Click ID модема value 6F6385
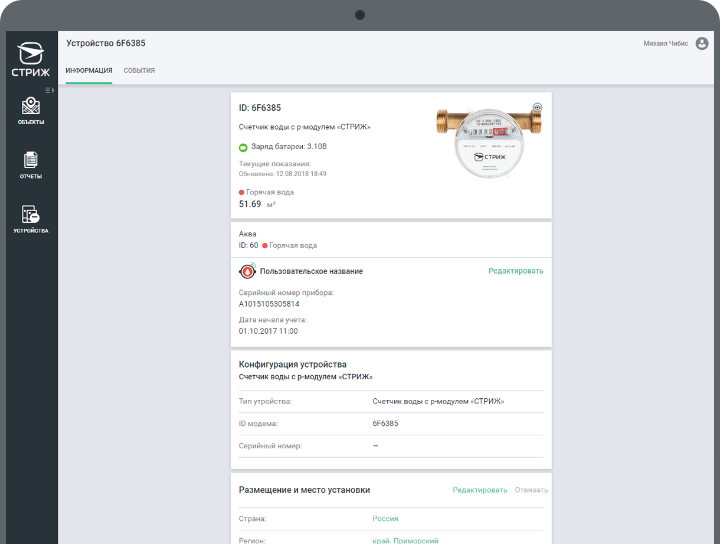 [x=385, y=424]
